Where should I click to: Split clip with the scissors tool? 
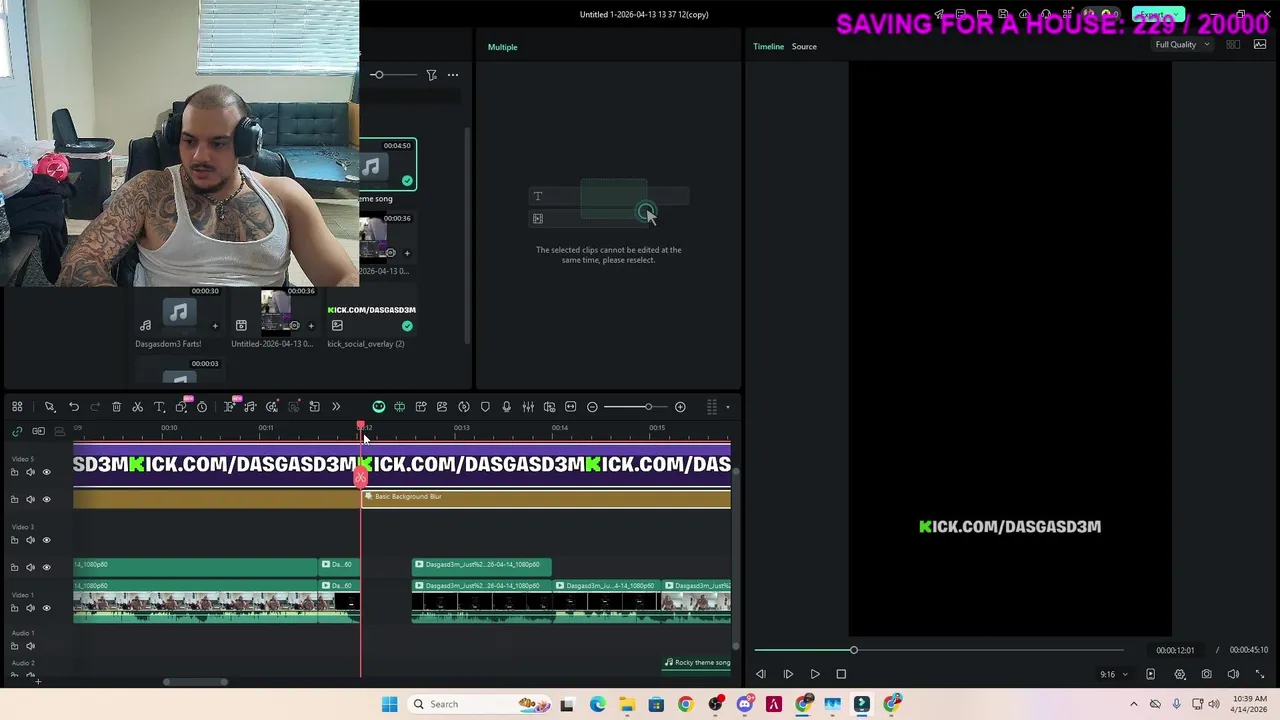click(138, 407)
